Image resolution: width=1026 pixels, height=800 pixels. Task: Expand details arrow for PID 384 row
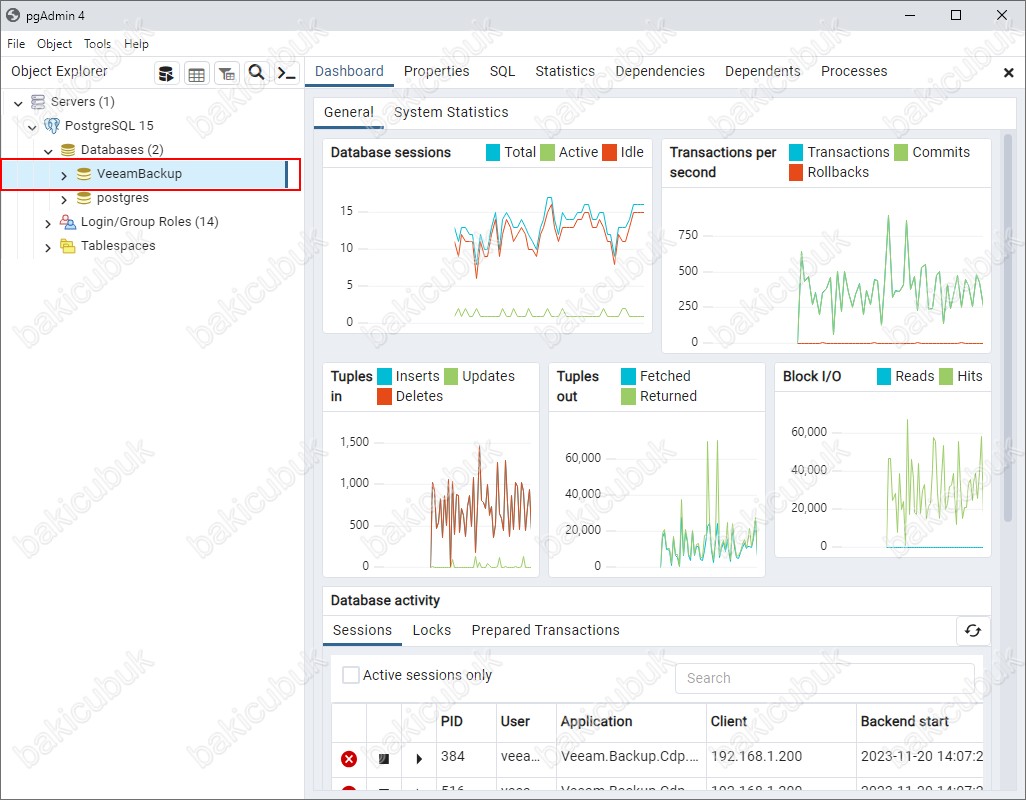[419, 759]
